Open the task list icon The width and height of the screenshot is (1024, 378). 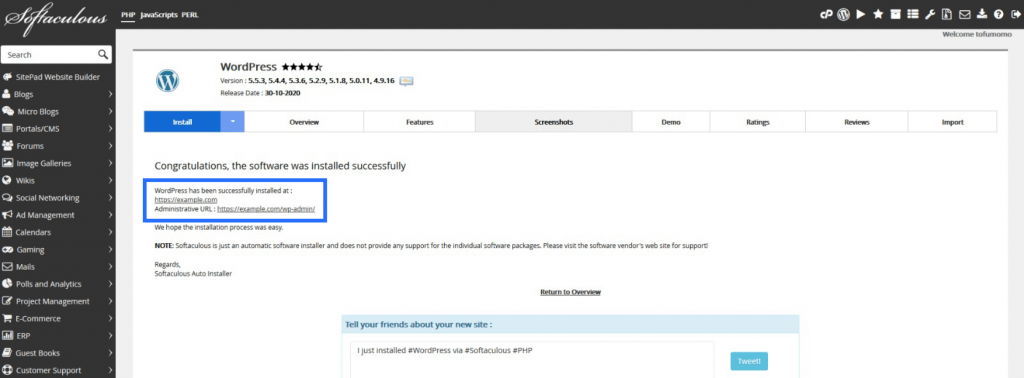pyautogui.click(x=913, y=14)
